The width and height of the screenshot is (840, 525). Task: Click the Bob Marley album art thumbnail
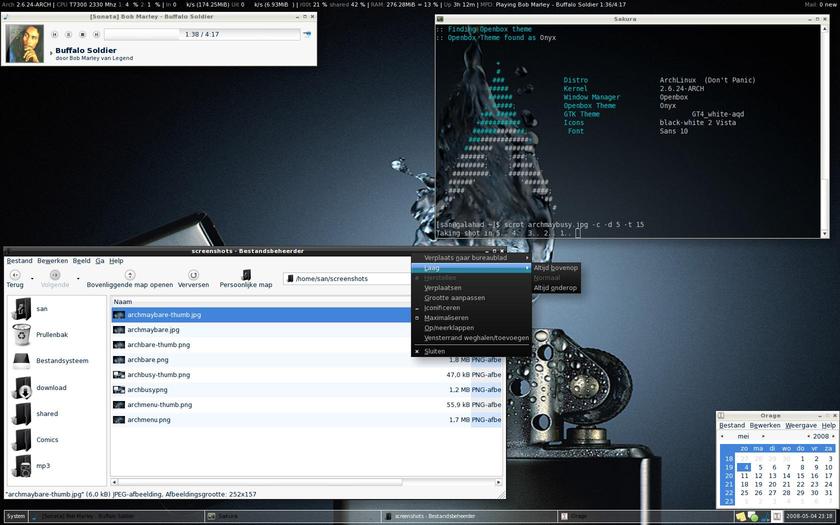(25, 43)
